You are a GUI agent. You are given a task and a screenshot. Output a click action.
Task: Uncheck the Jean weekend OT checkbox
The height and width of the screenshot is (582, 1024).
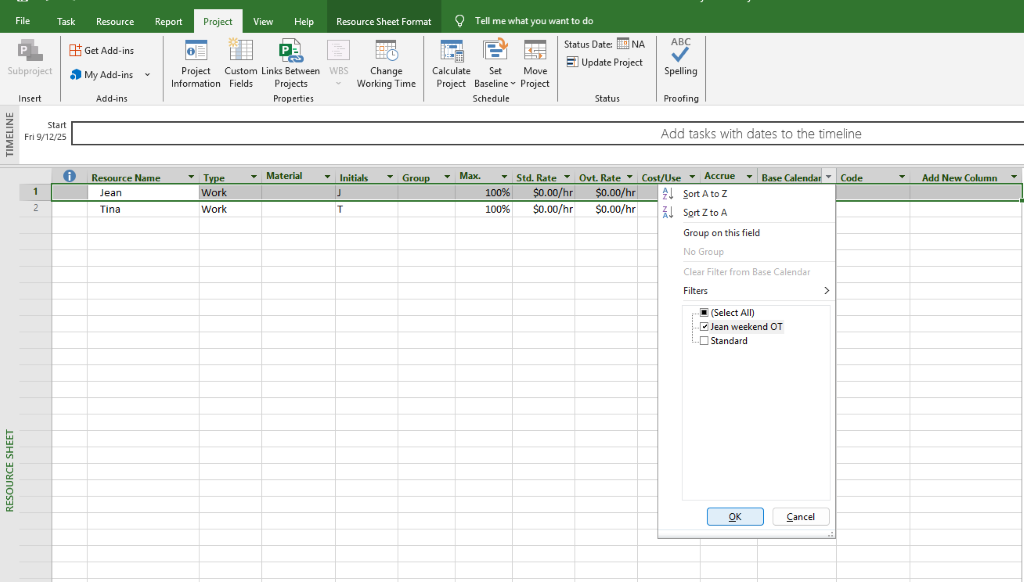[704, 327]
